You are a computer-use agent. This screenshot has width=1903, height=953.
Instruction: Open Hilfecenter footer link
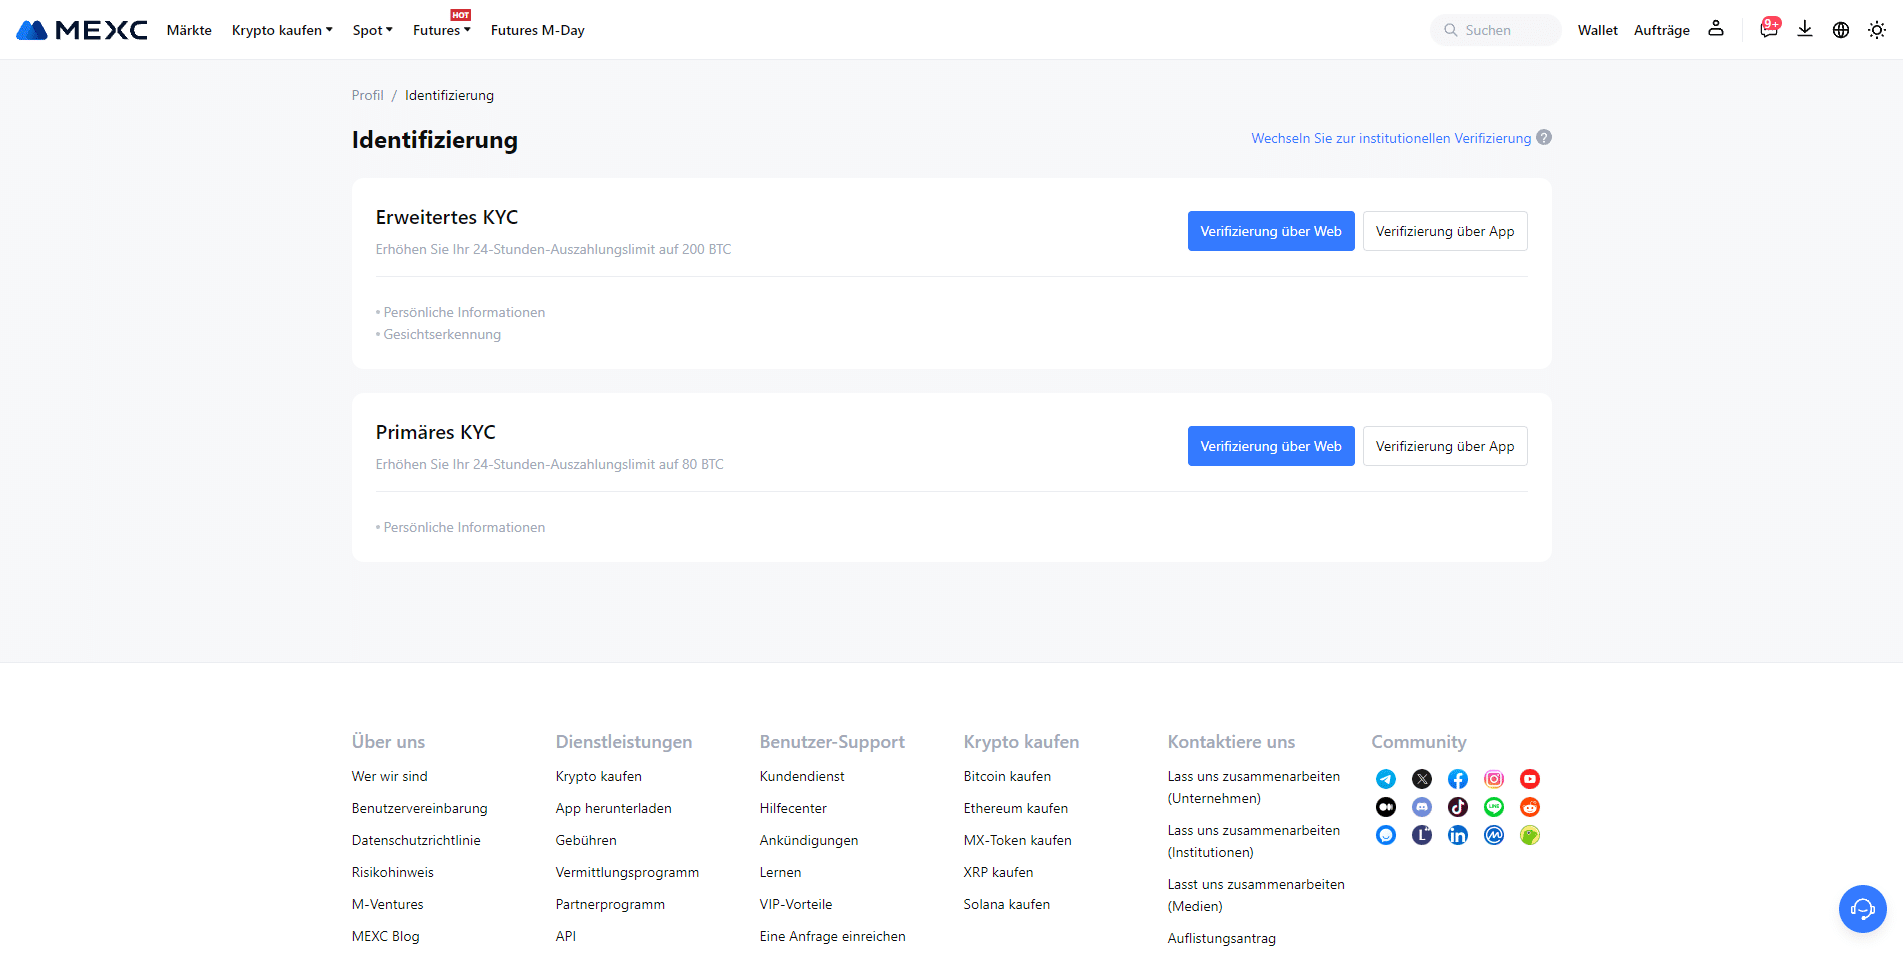[x=793, y=808]
